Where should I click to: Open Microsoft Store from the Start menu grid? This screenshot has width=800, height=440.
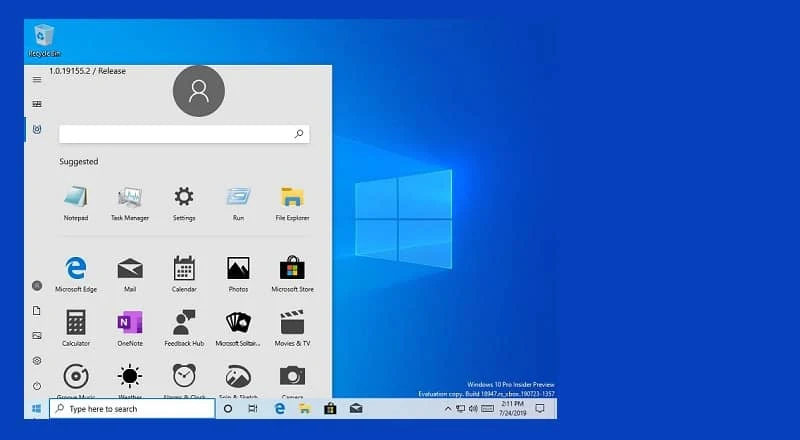292,274
